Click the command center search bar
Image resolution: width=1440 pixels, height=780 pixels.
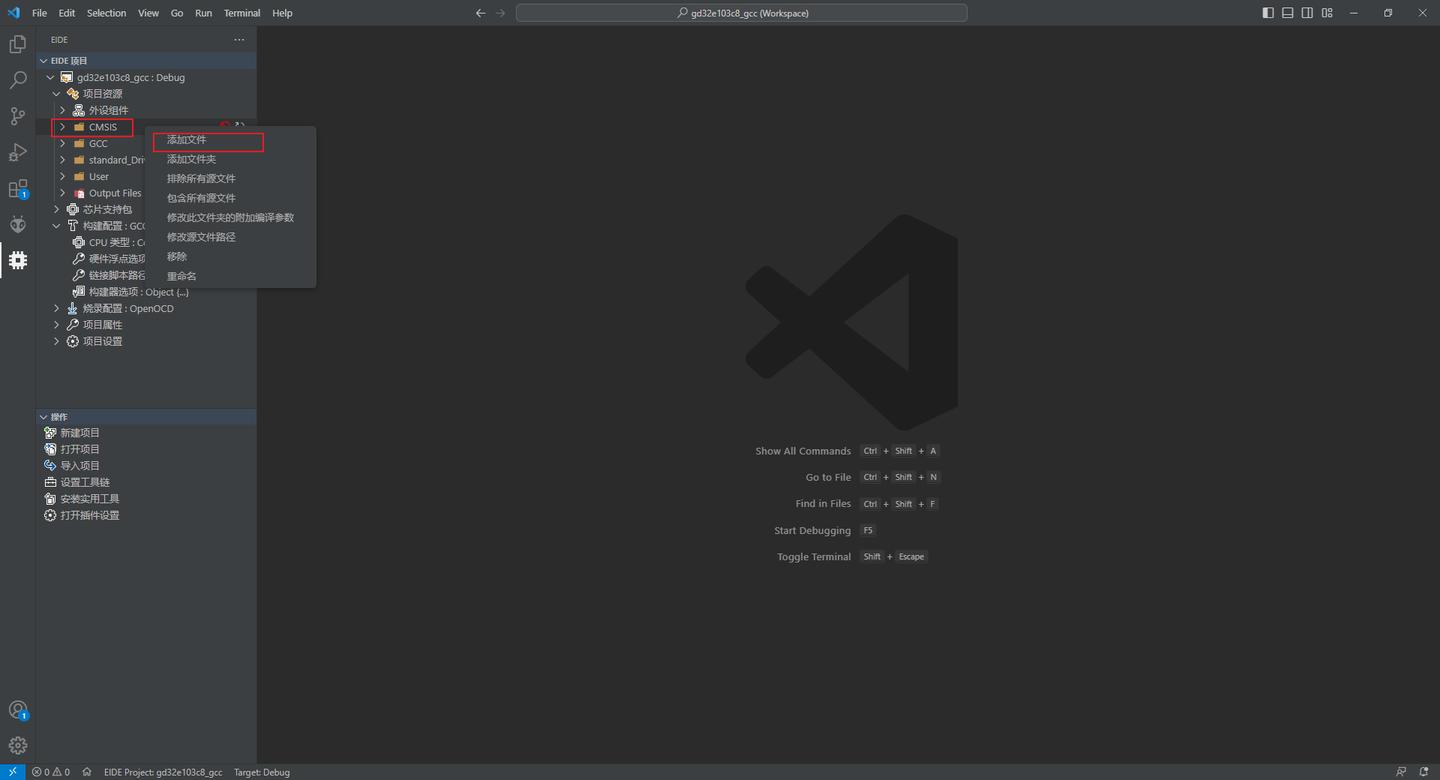click(740, 13)
